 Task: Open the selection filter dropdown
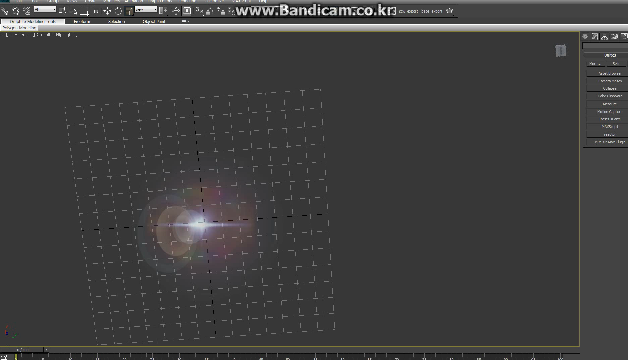[x=45, y=10]
